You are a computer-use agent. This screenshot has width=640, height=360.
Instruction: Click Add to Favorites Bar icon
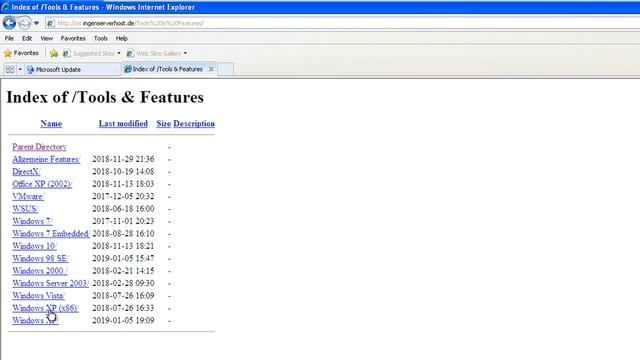[x=54, y=53]
